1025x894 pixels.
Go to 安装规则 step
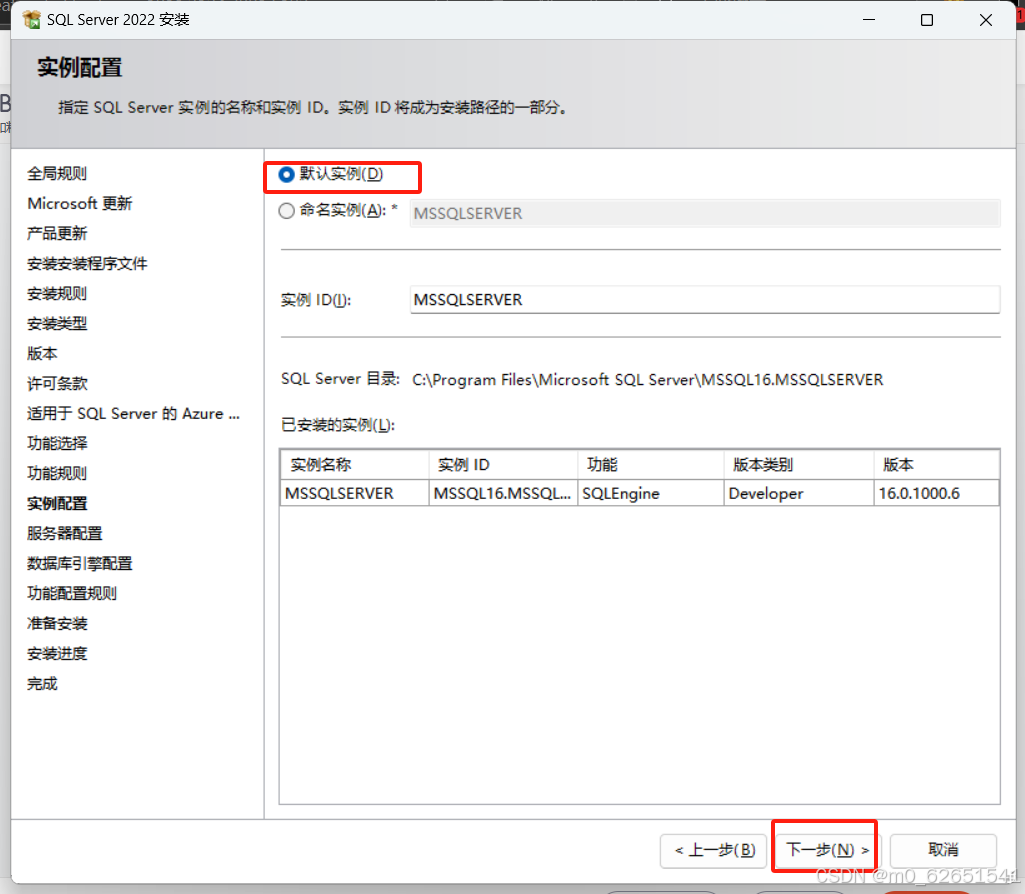click(x=57, y=293)
